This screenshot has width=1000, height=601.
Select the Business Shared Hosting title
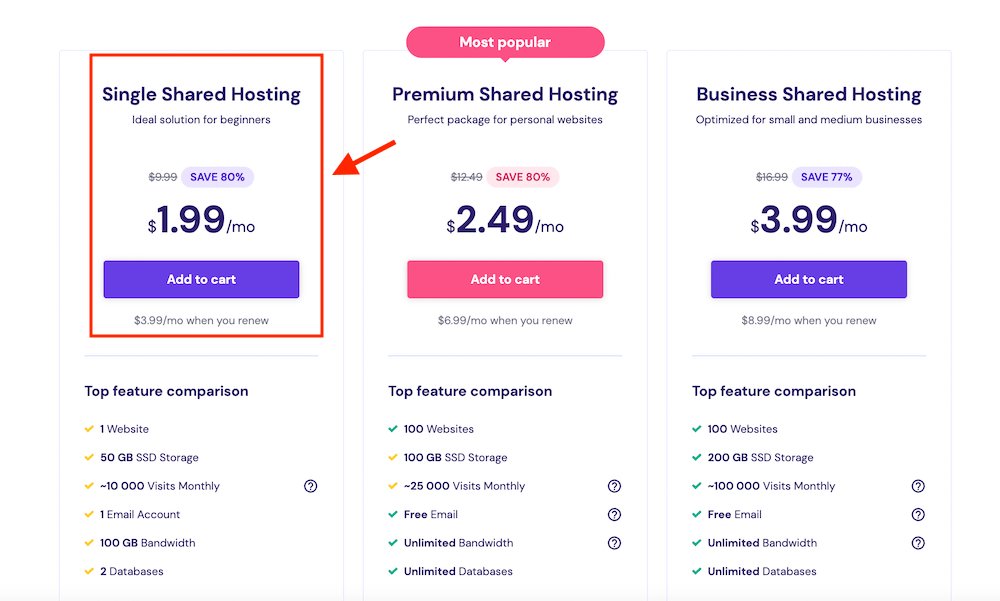point(809,95)
